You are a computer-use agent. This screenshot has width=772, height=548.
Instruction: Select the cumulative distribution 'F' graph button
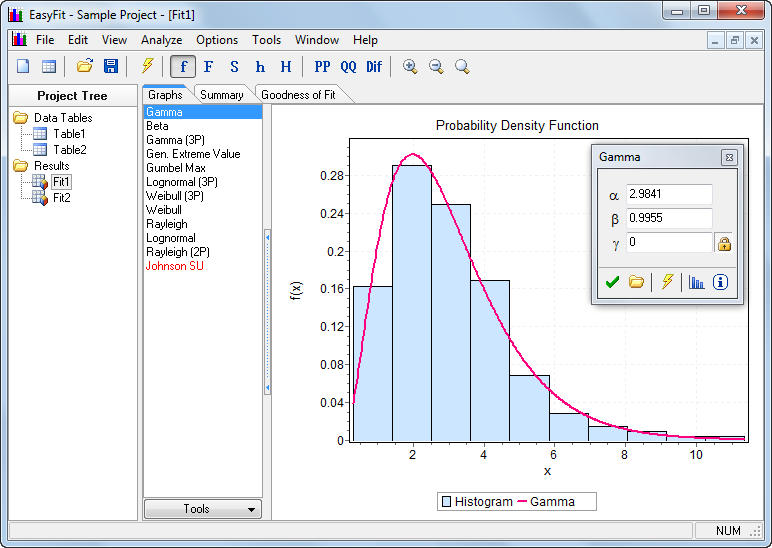tap(208, 67)
